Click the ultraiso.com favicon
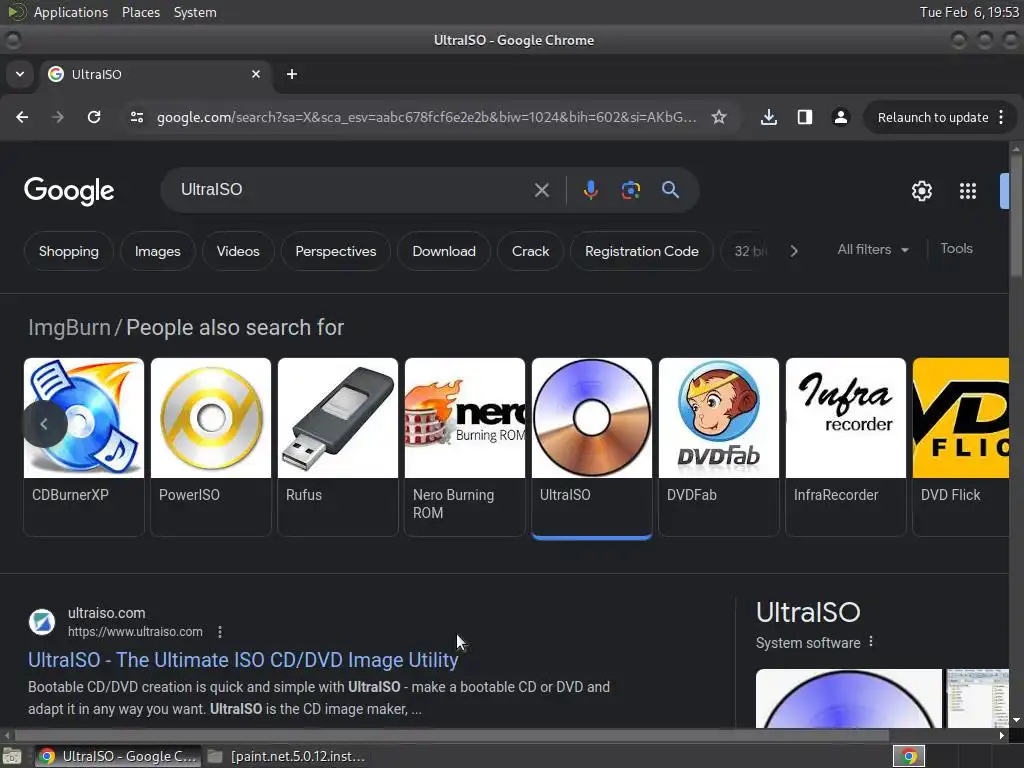Viewport: 1024px width, 768px height. (42, 622)
